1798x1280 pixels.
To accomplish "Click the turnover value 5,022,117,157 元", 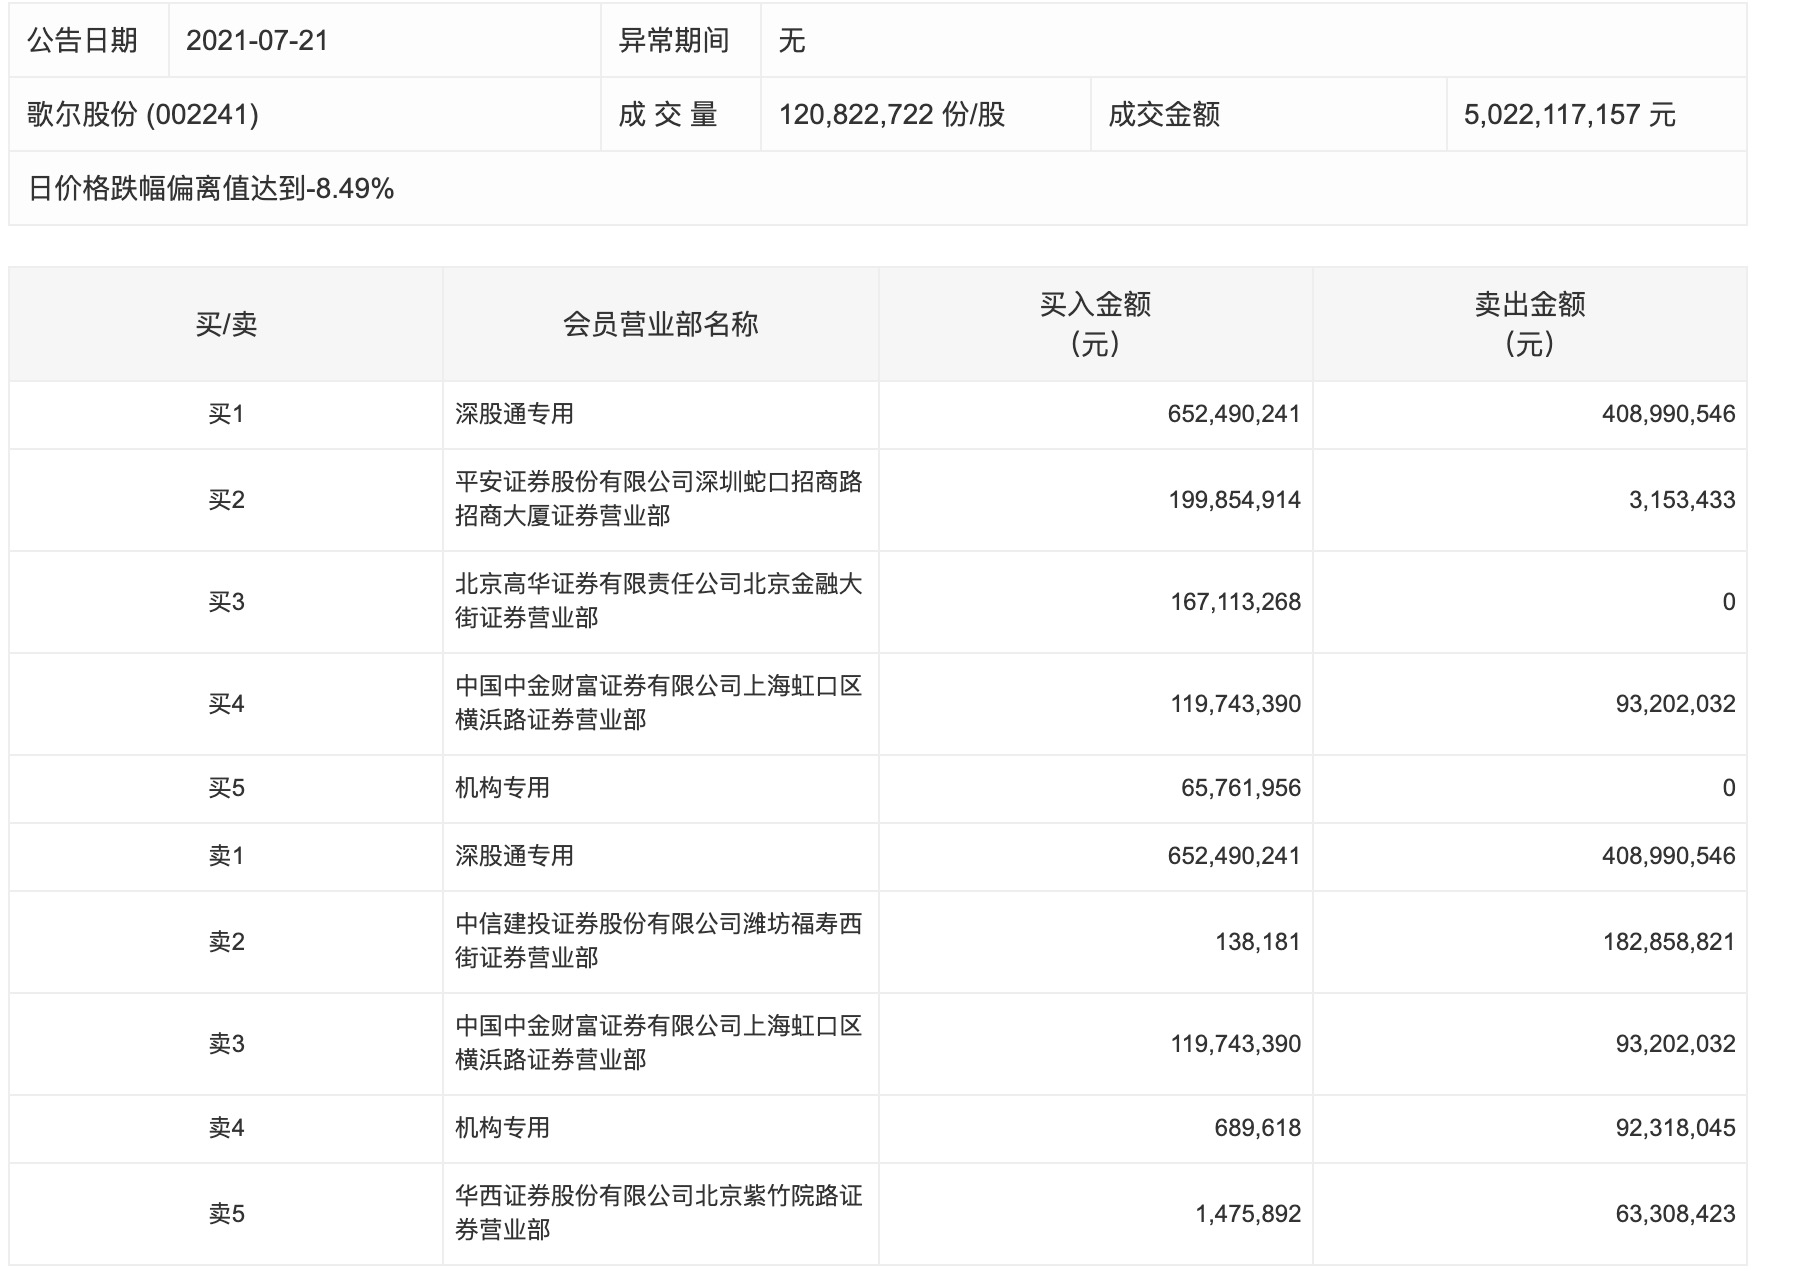I will coord(1569,115).
